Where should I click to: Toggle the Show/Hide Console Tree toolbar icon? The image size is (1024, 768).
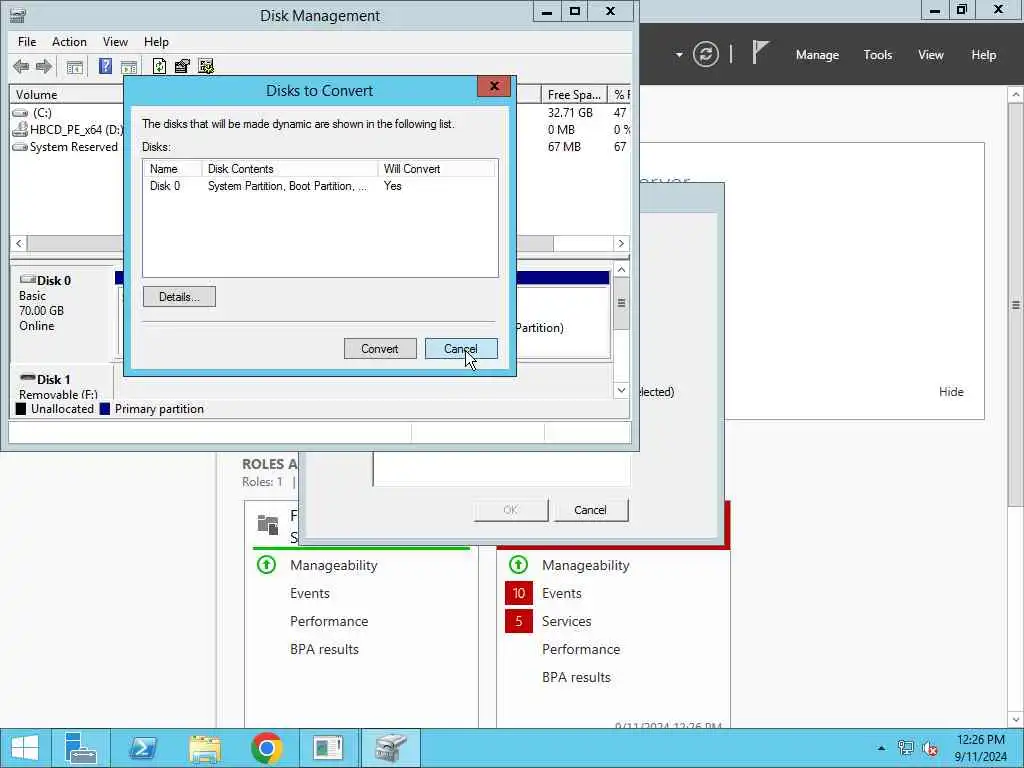pos(74,67)
